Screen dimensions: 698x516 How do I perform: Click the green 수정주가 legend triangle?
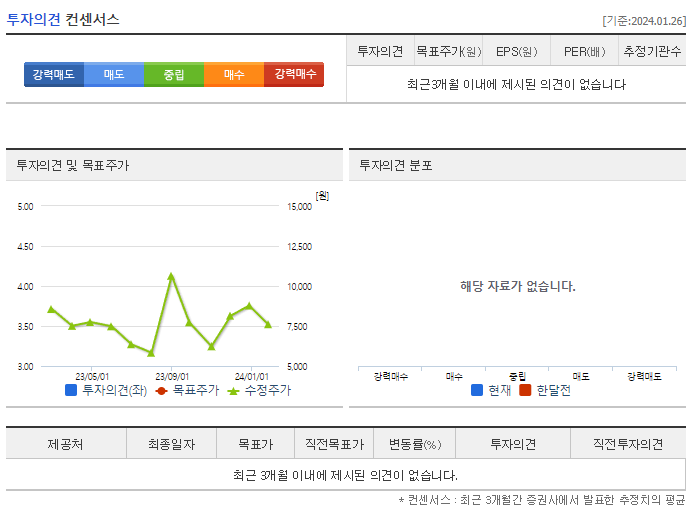coord(233,391)
